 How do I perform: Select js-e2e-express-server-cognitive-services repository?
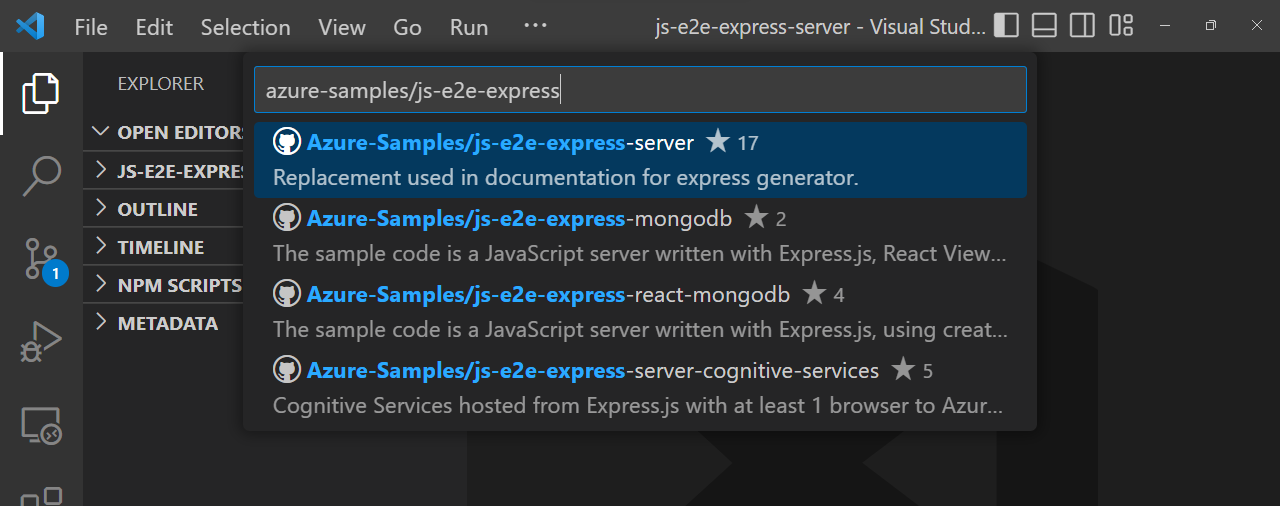[640, 388]
